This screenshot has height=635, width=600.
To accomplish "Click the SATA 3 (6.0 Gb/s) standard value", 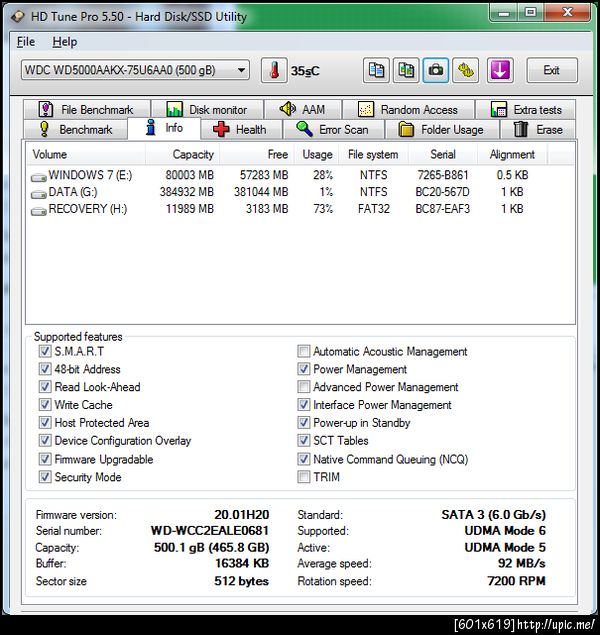I will 494,514.
